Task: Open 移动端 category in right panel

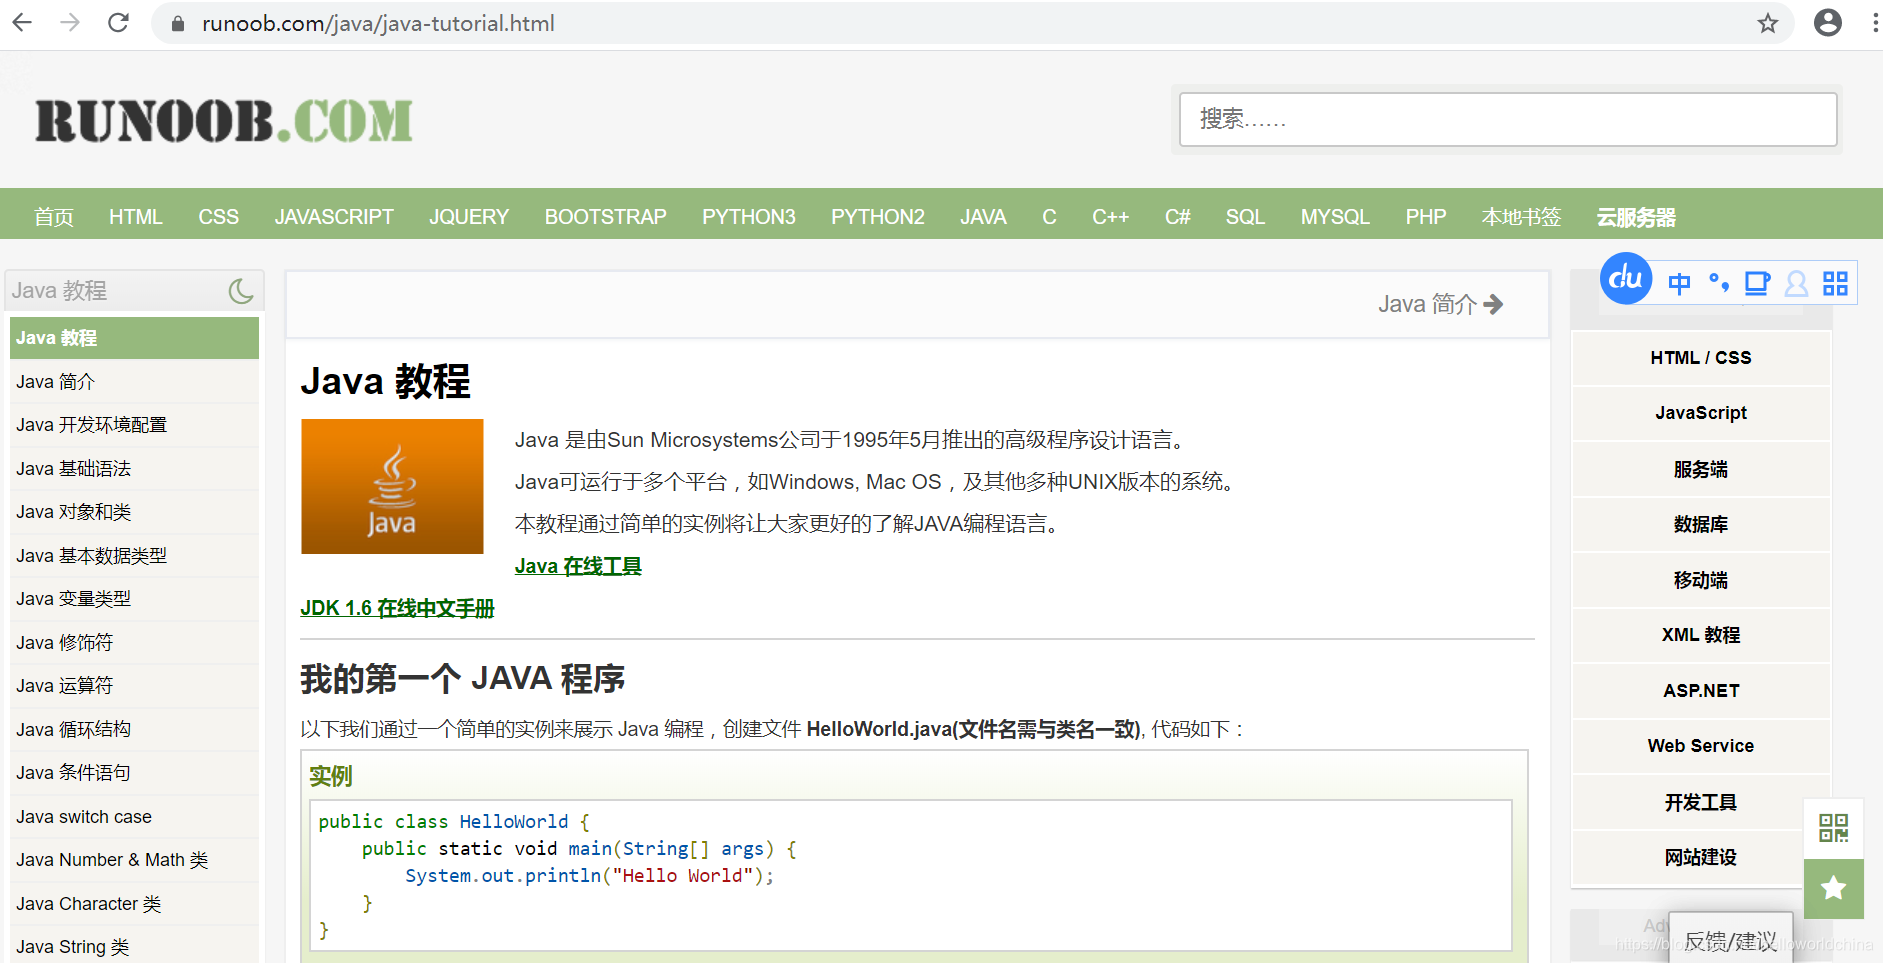Action: tap(1701, 580)
